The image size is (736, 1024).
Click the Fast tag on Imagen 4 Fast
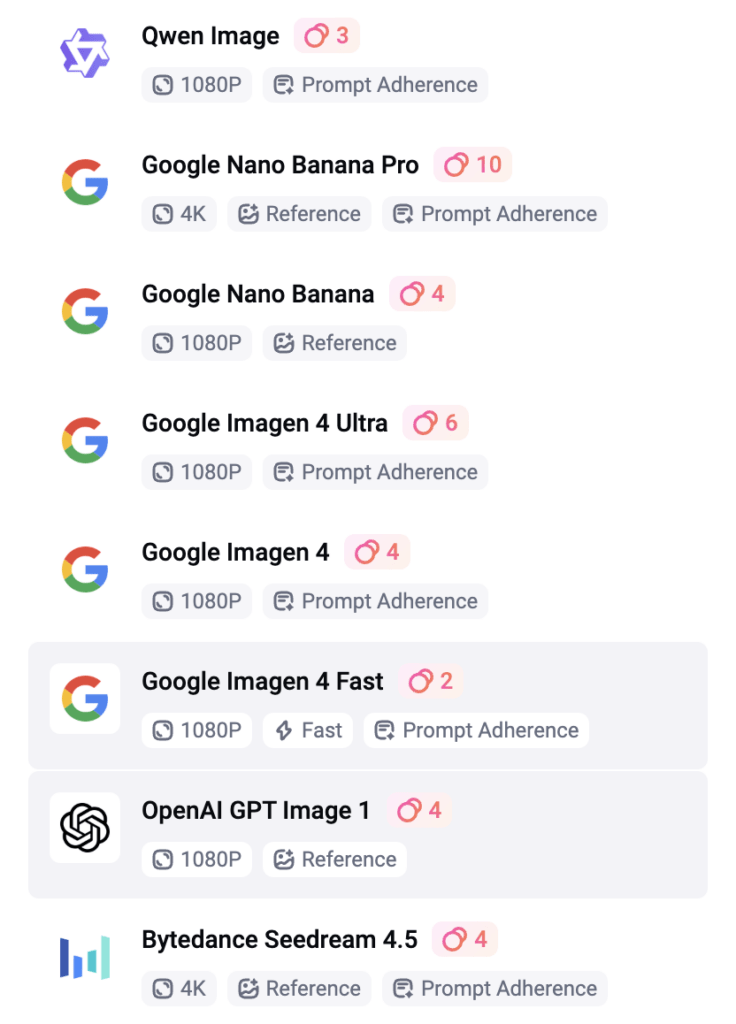308,731
